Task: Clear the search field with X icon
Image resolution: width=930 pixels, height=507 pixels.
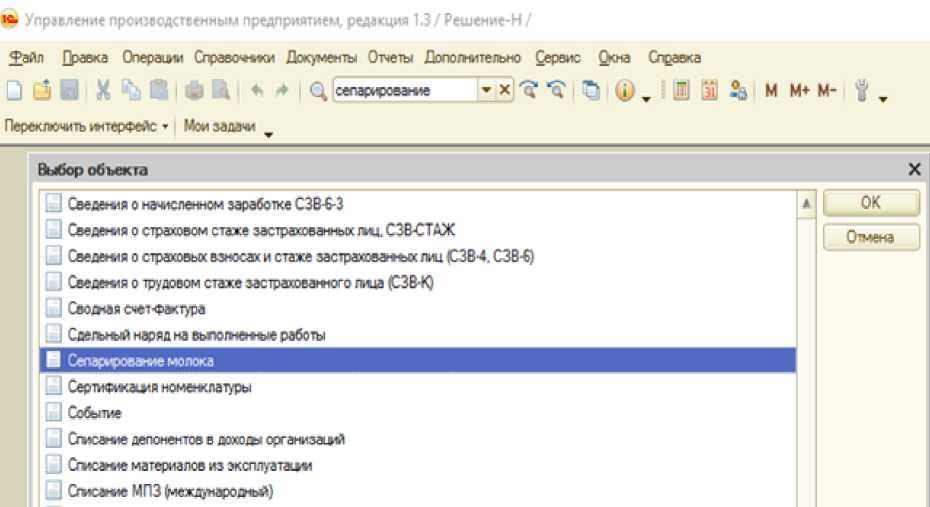Action: click(505, 90)
